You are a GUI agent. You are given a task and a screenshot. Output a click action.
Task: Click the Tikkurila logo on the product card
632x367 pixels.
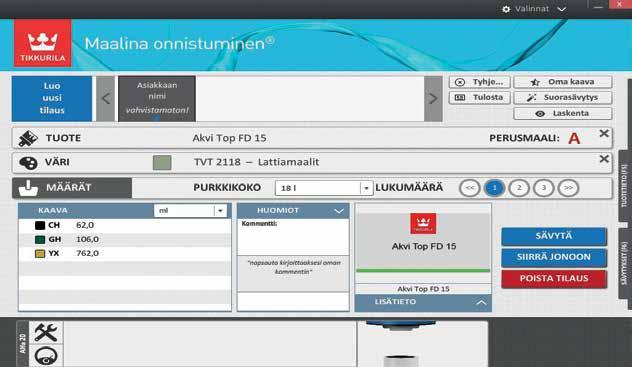click(x=423, y=224)
